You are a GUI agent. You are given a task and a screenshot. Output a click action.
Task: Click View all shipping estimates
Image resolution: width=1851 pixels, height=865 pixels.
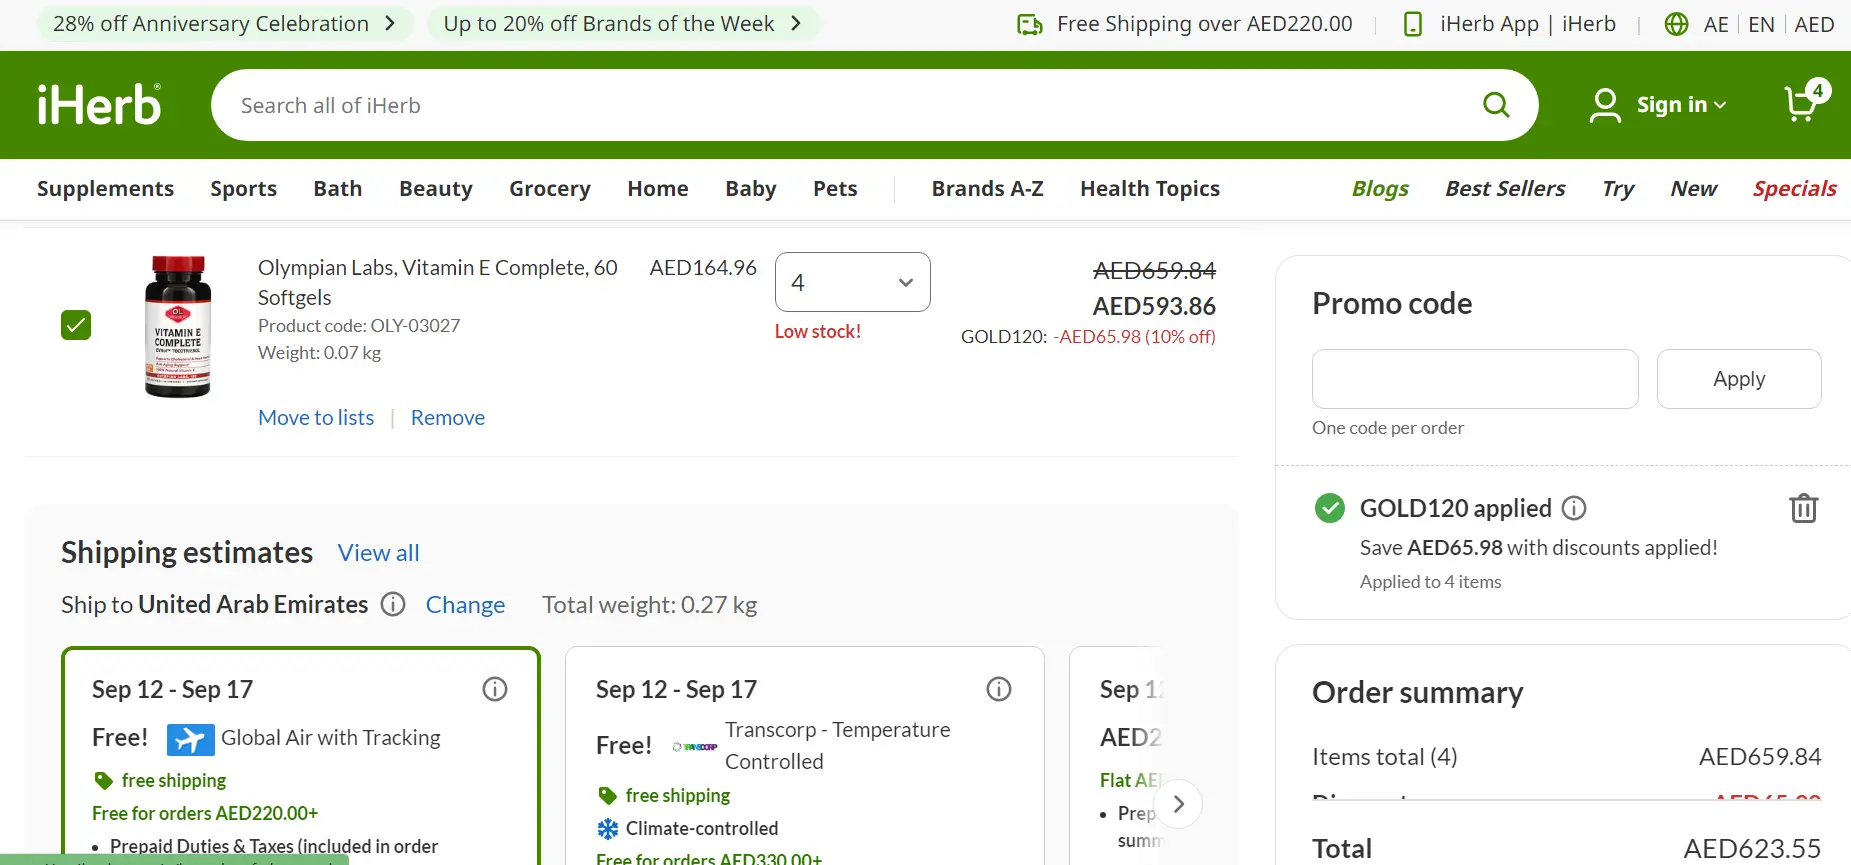tap(378, 553)
